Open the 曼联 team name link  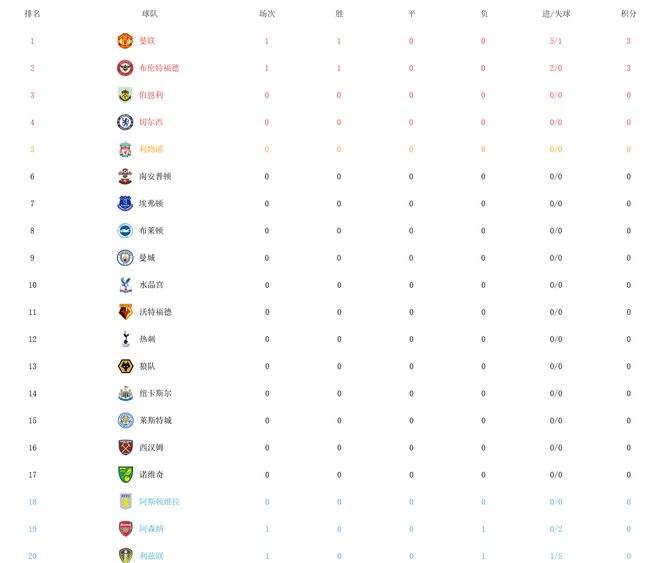(147, 41)
